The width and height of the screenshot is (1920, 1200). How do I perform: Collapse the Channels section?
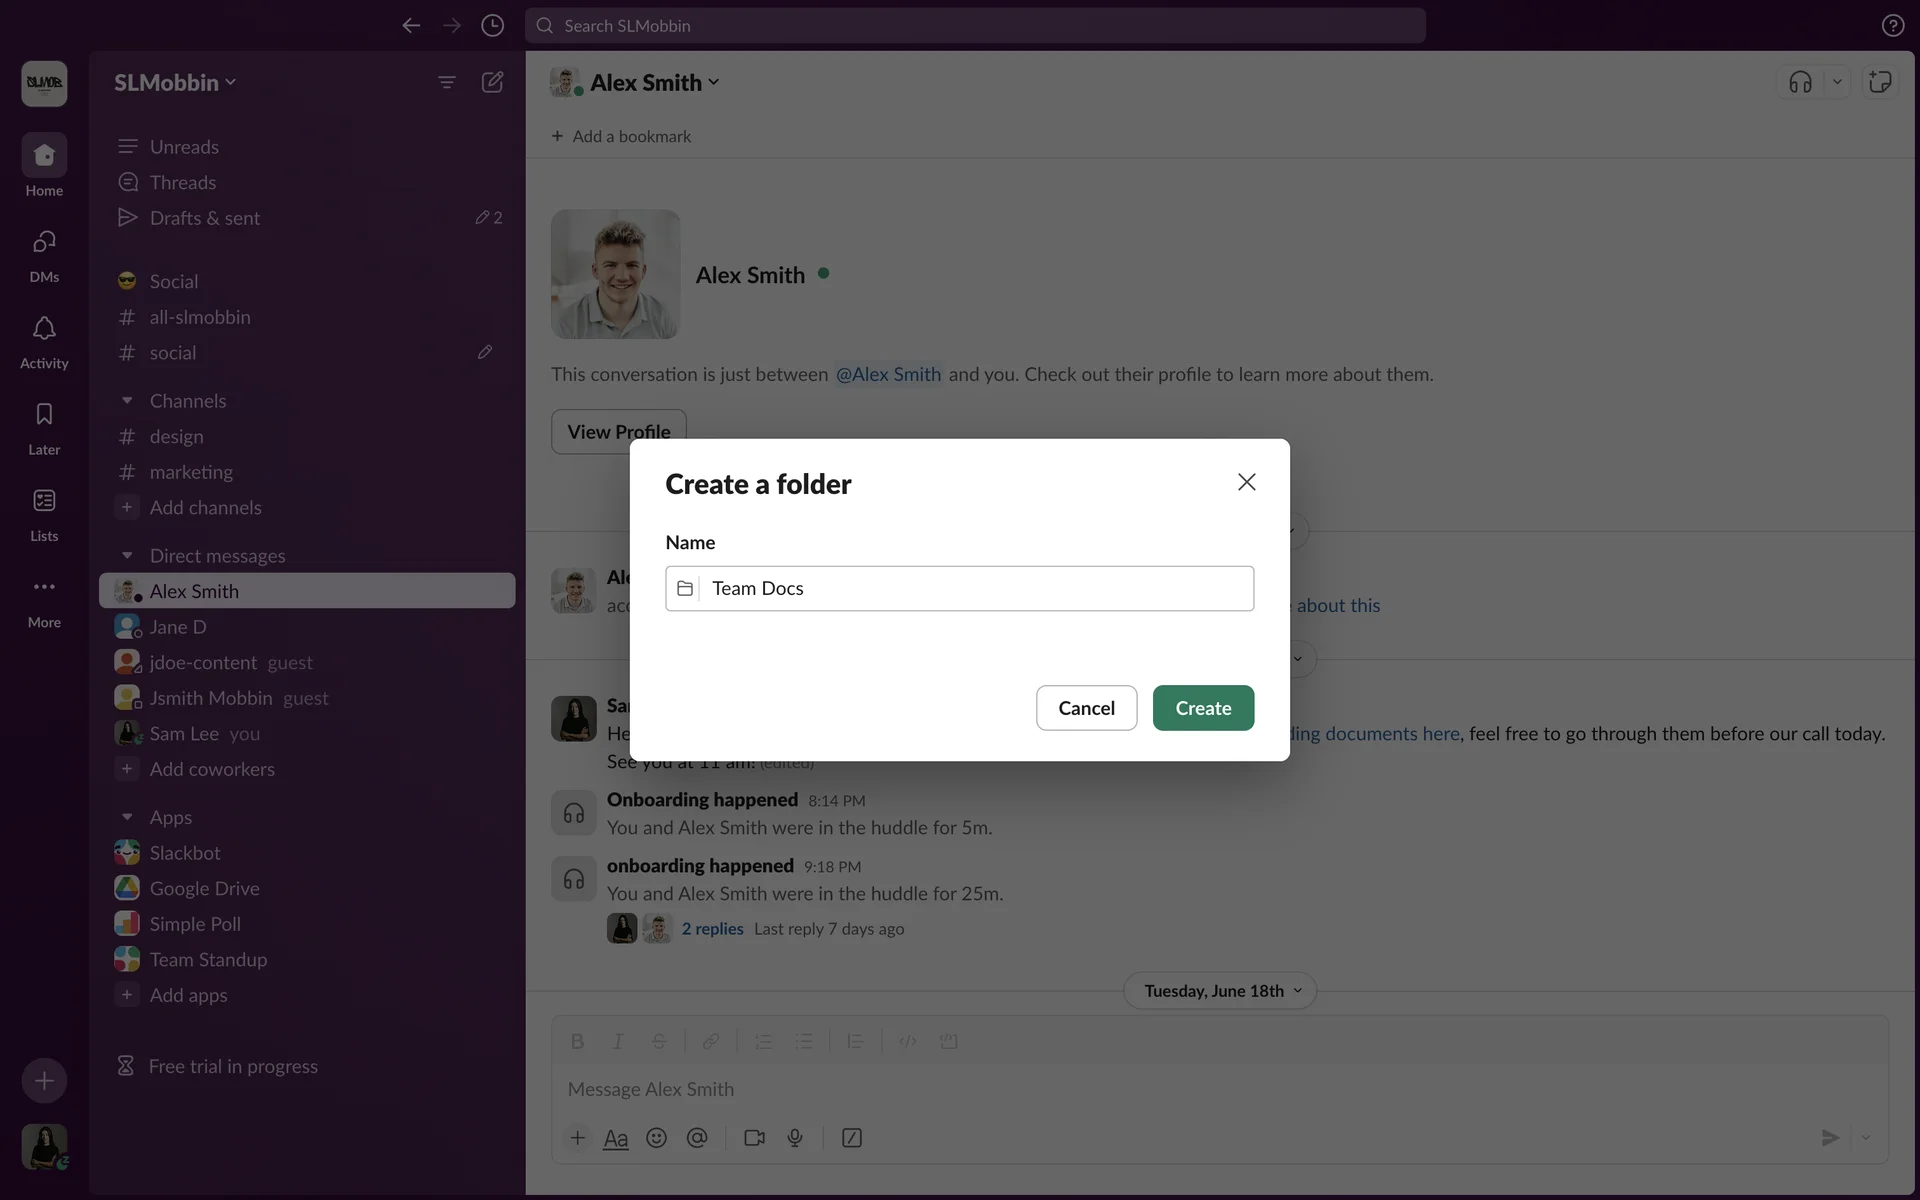[x=127, y=401]
